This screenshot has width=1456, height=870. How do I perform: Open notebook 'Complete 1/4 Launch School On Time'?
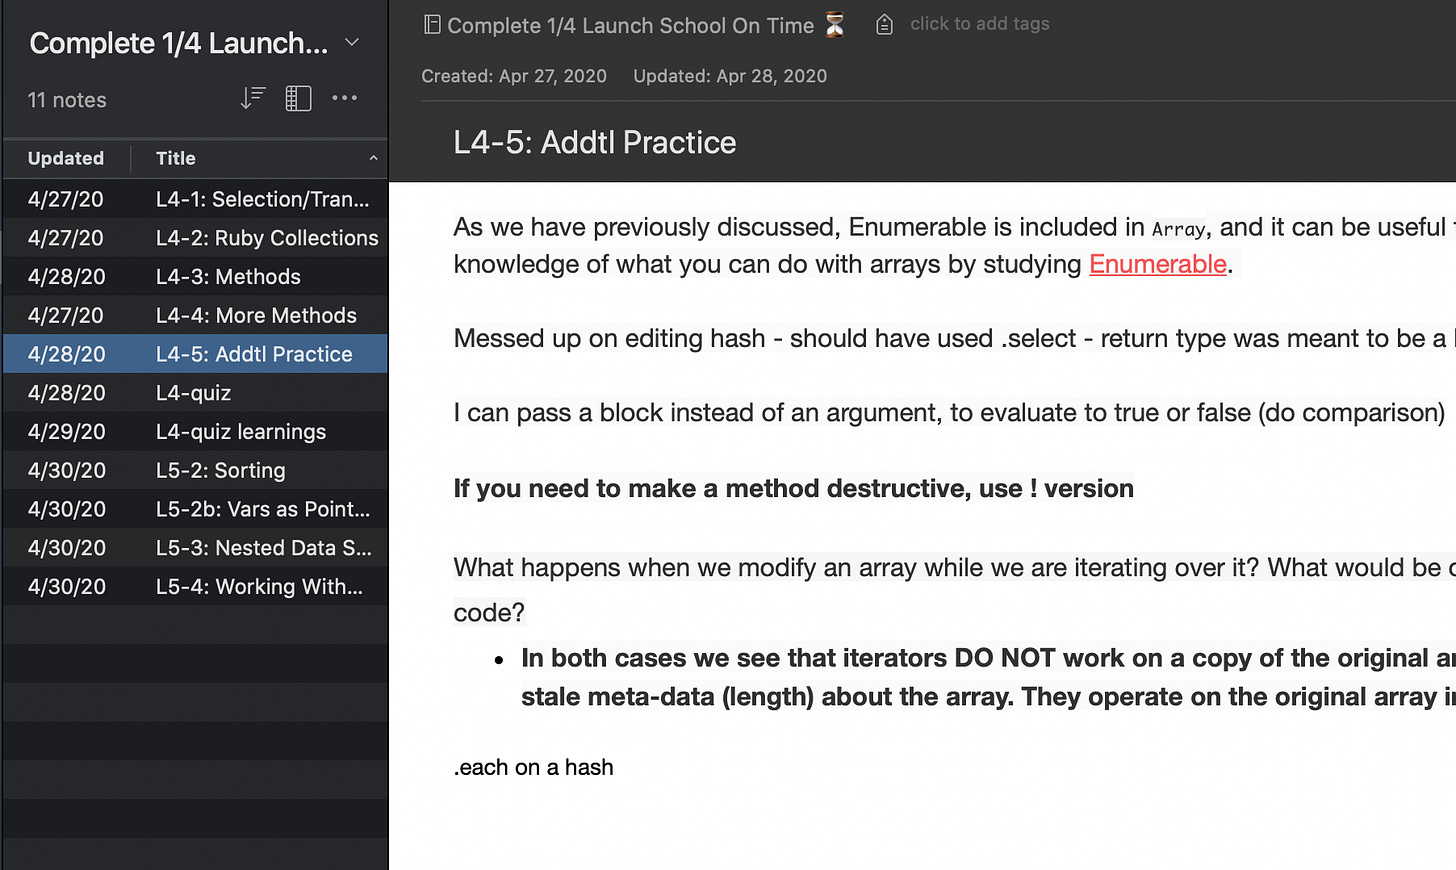click(630, 26)
